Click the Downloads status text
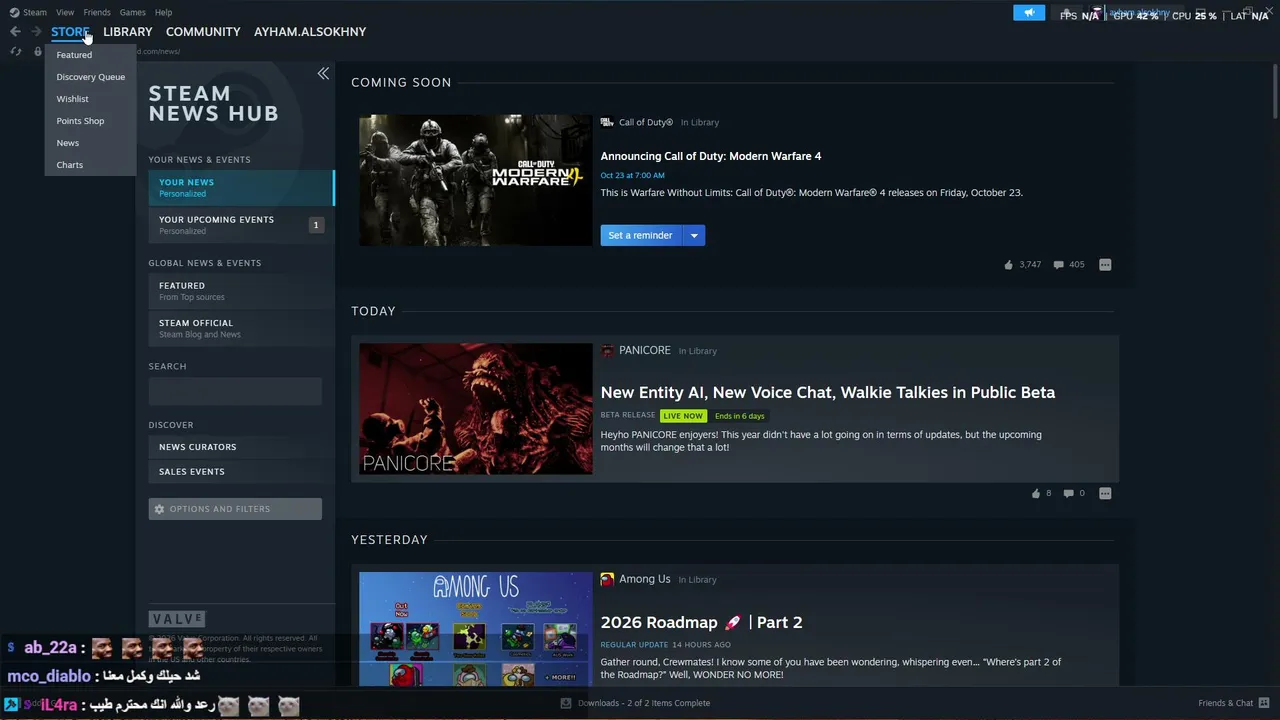The image size is (1280, 720). [644, 703]
